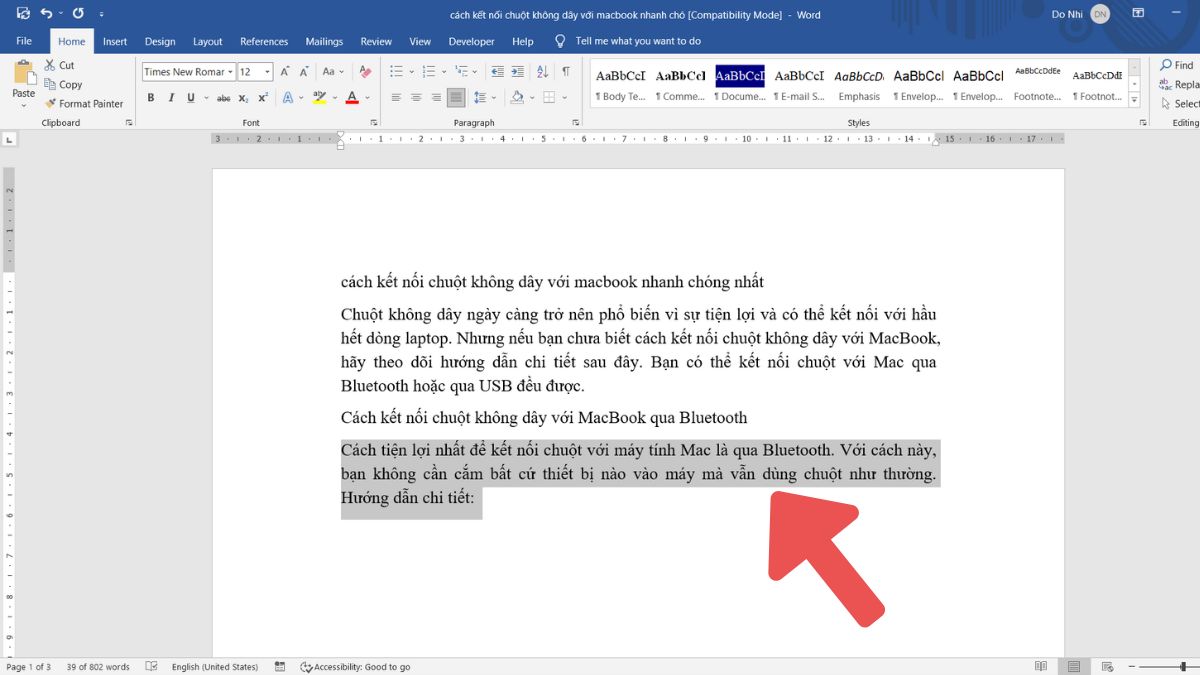The image size is (1200, 675).
Task: Expand the Styles gallery with the More arrow
Action: pyautogui.click(x=1134, y=101)
